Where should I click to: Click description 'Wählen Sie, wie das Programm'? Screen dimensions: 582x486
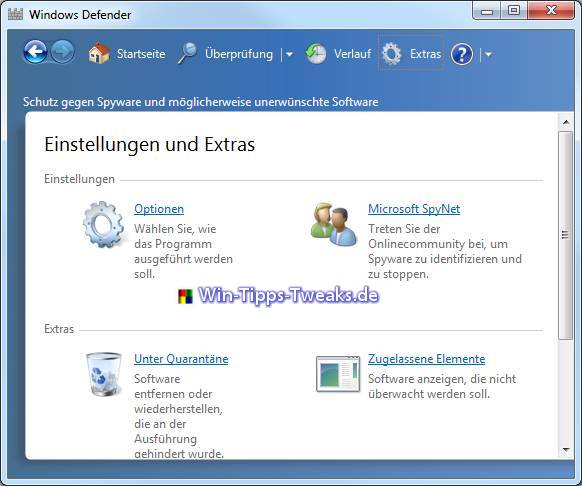click(x=183, y=251)
